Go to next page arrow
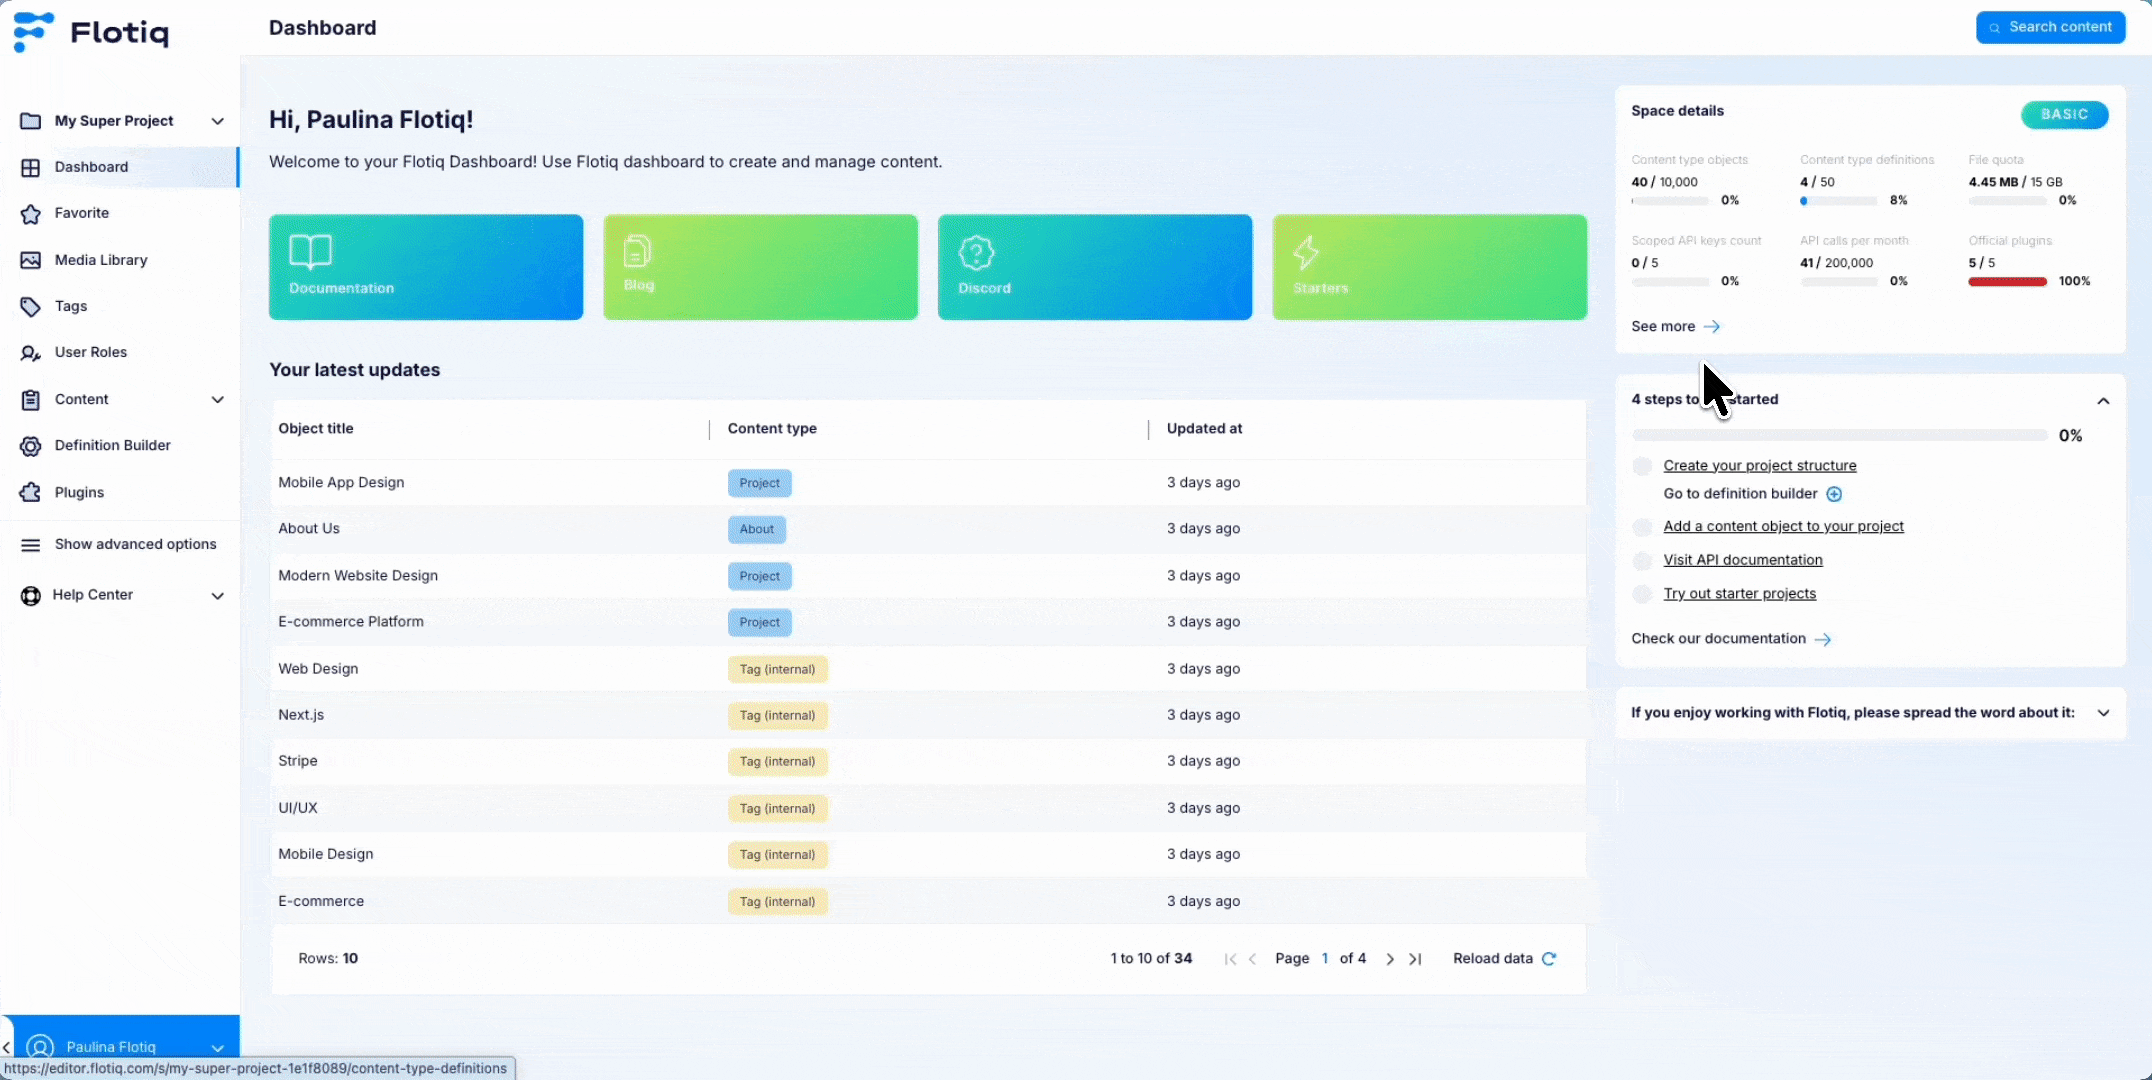This screenshot has width=2152, height=1080. pyautogui.click(x=1390, y=959)
